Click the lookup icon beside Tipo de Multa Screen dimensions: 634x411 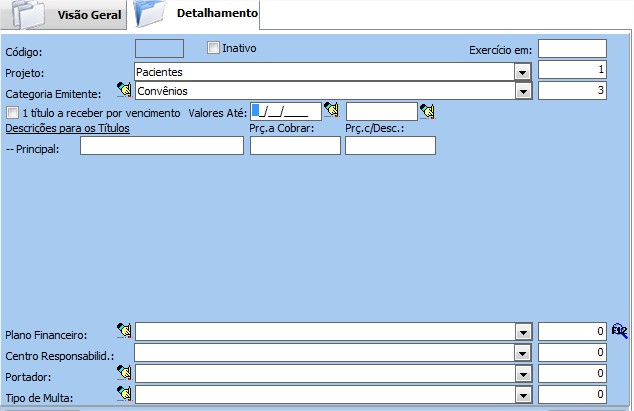pos(124,394)
